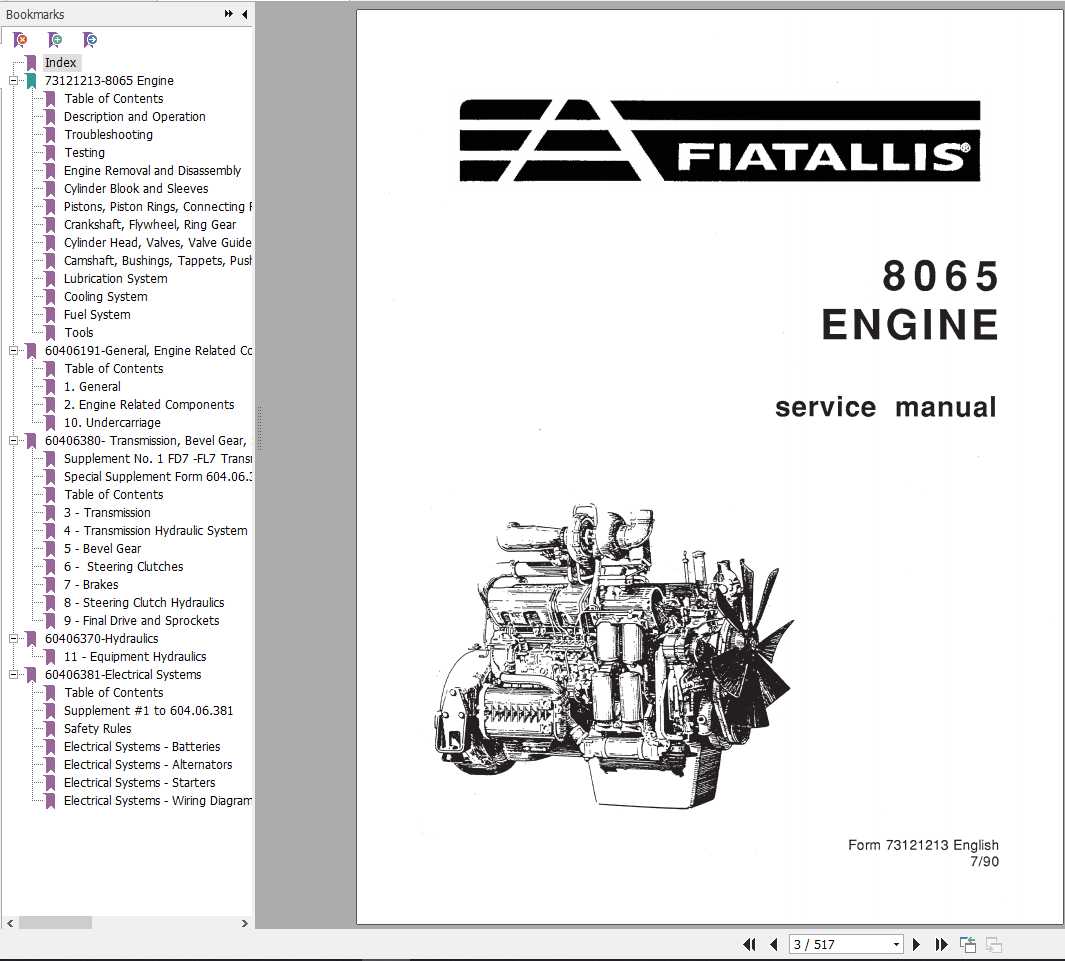Click the engine illustration on the page

613,656
